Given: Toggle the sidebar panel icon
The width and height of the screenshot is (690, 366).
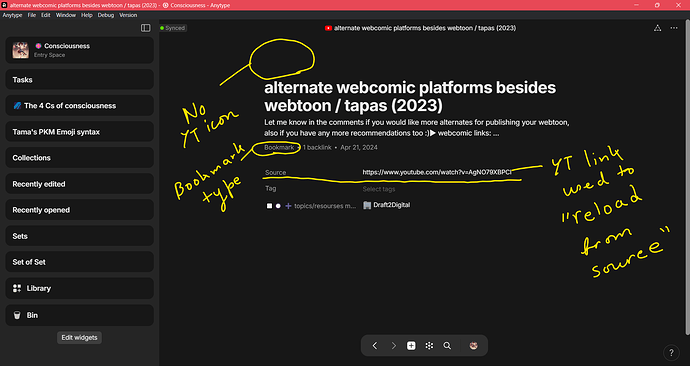Looking at the screenshot, I should pyautogui.click(x=146, y=28).
